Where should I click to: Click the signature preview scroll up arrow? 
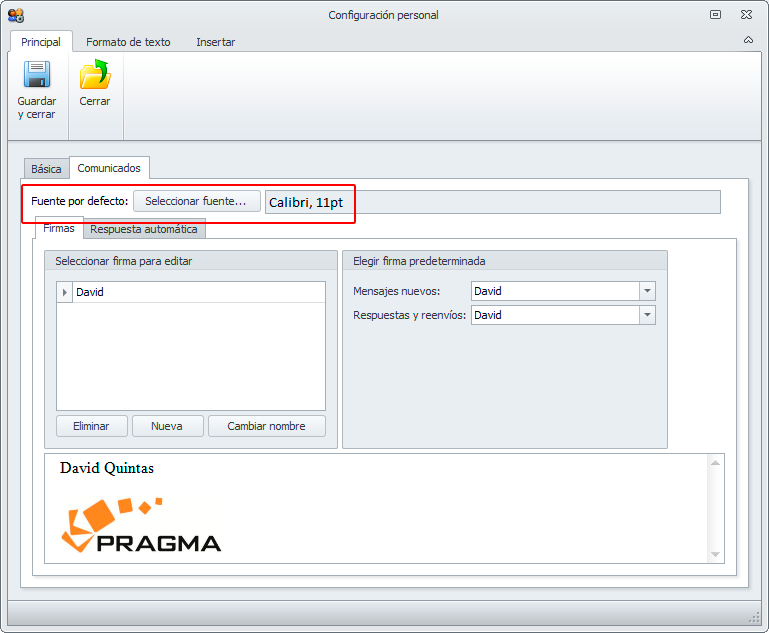pyautogui.click(x=716, y=463)
